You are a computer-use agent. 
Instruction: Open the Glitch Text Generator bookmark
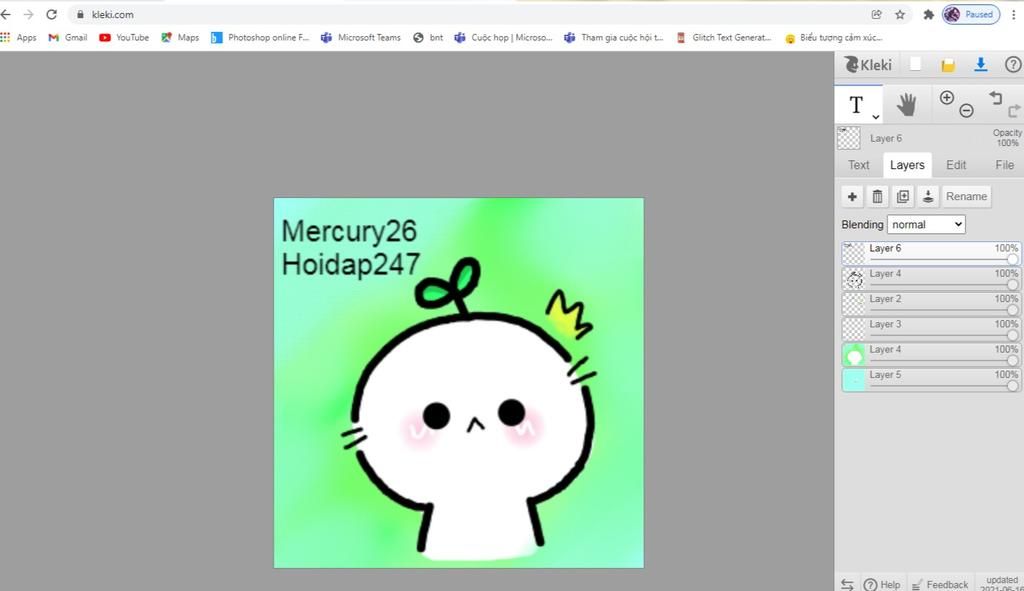tap(724, 38)
